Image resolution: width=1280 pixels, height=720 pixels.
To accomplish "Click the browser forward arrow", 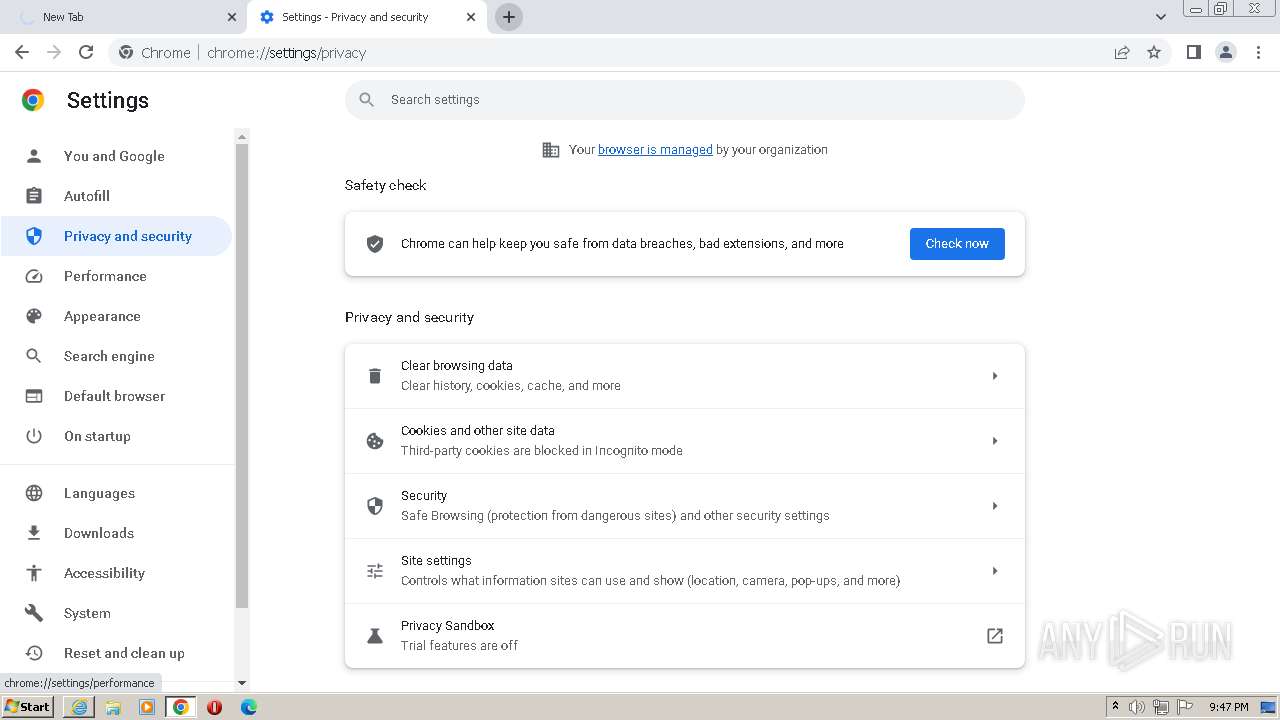I will pyautogui.click(x=54, y=52).
